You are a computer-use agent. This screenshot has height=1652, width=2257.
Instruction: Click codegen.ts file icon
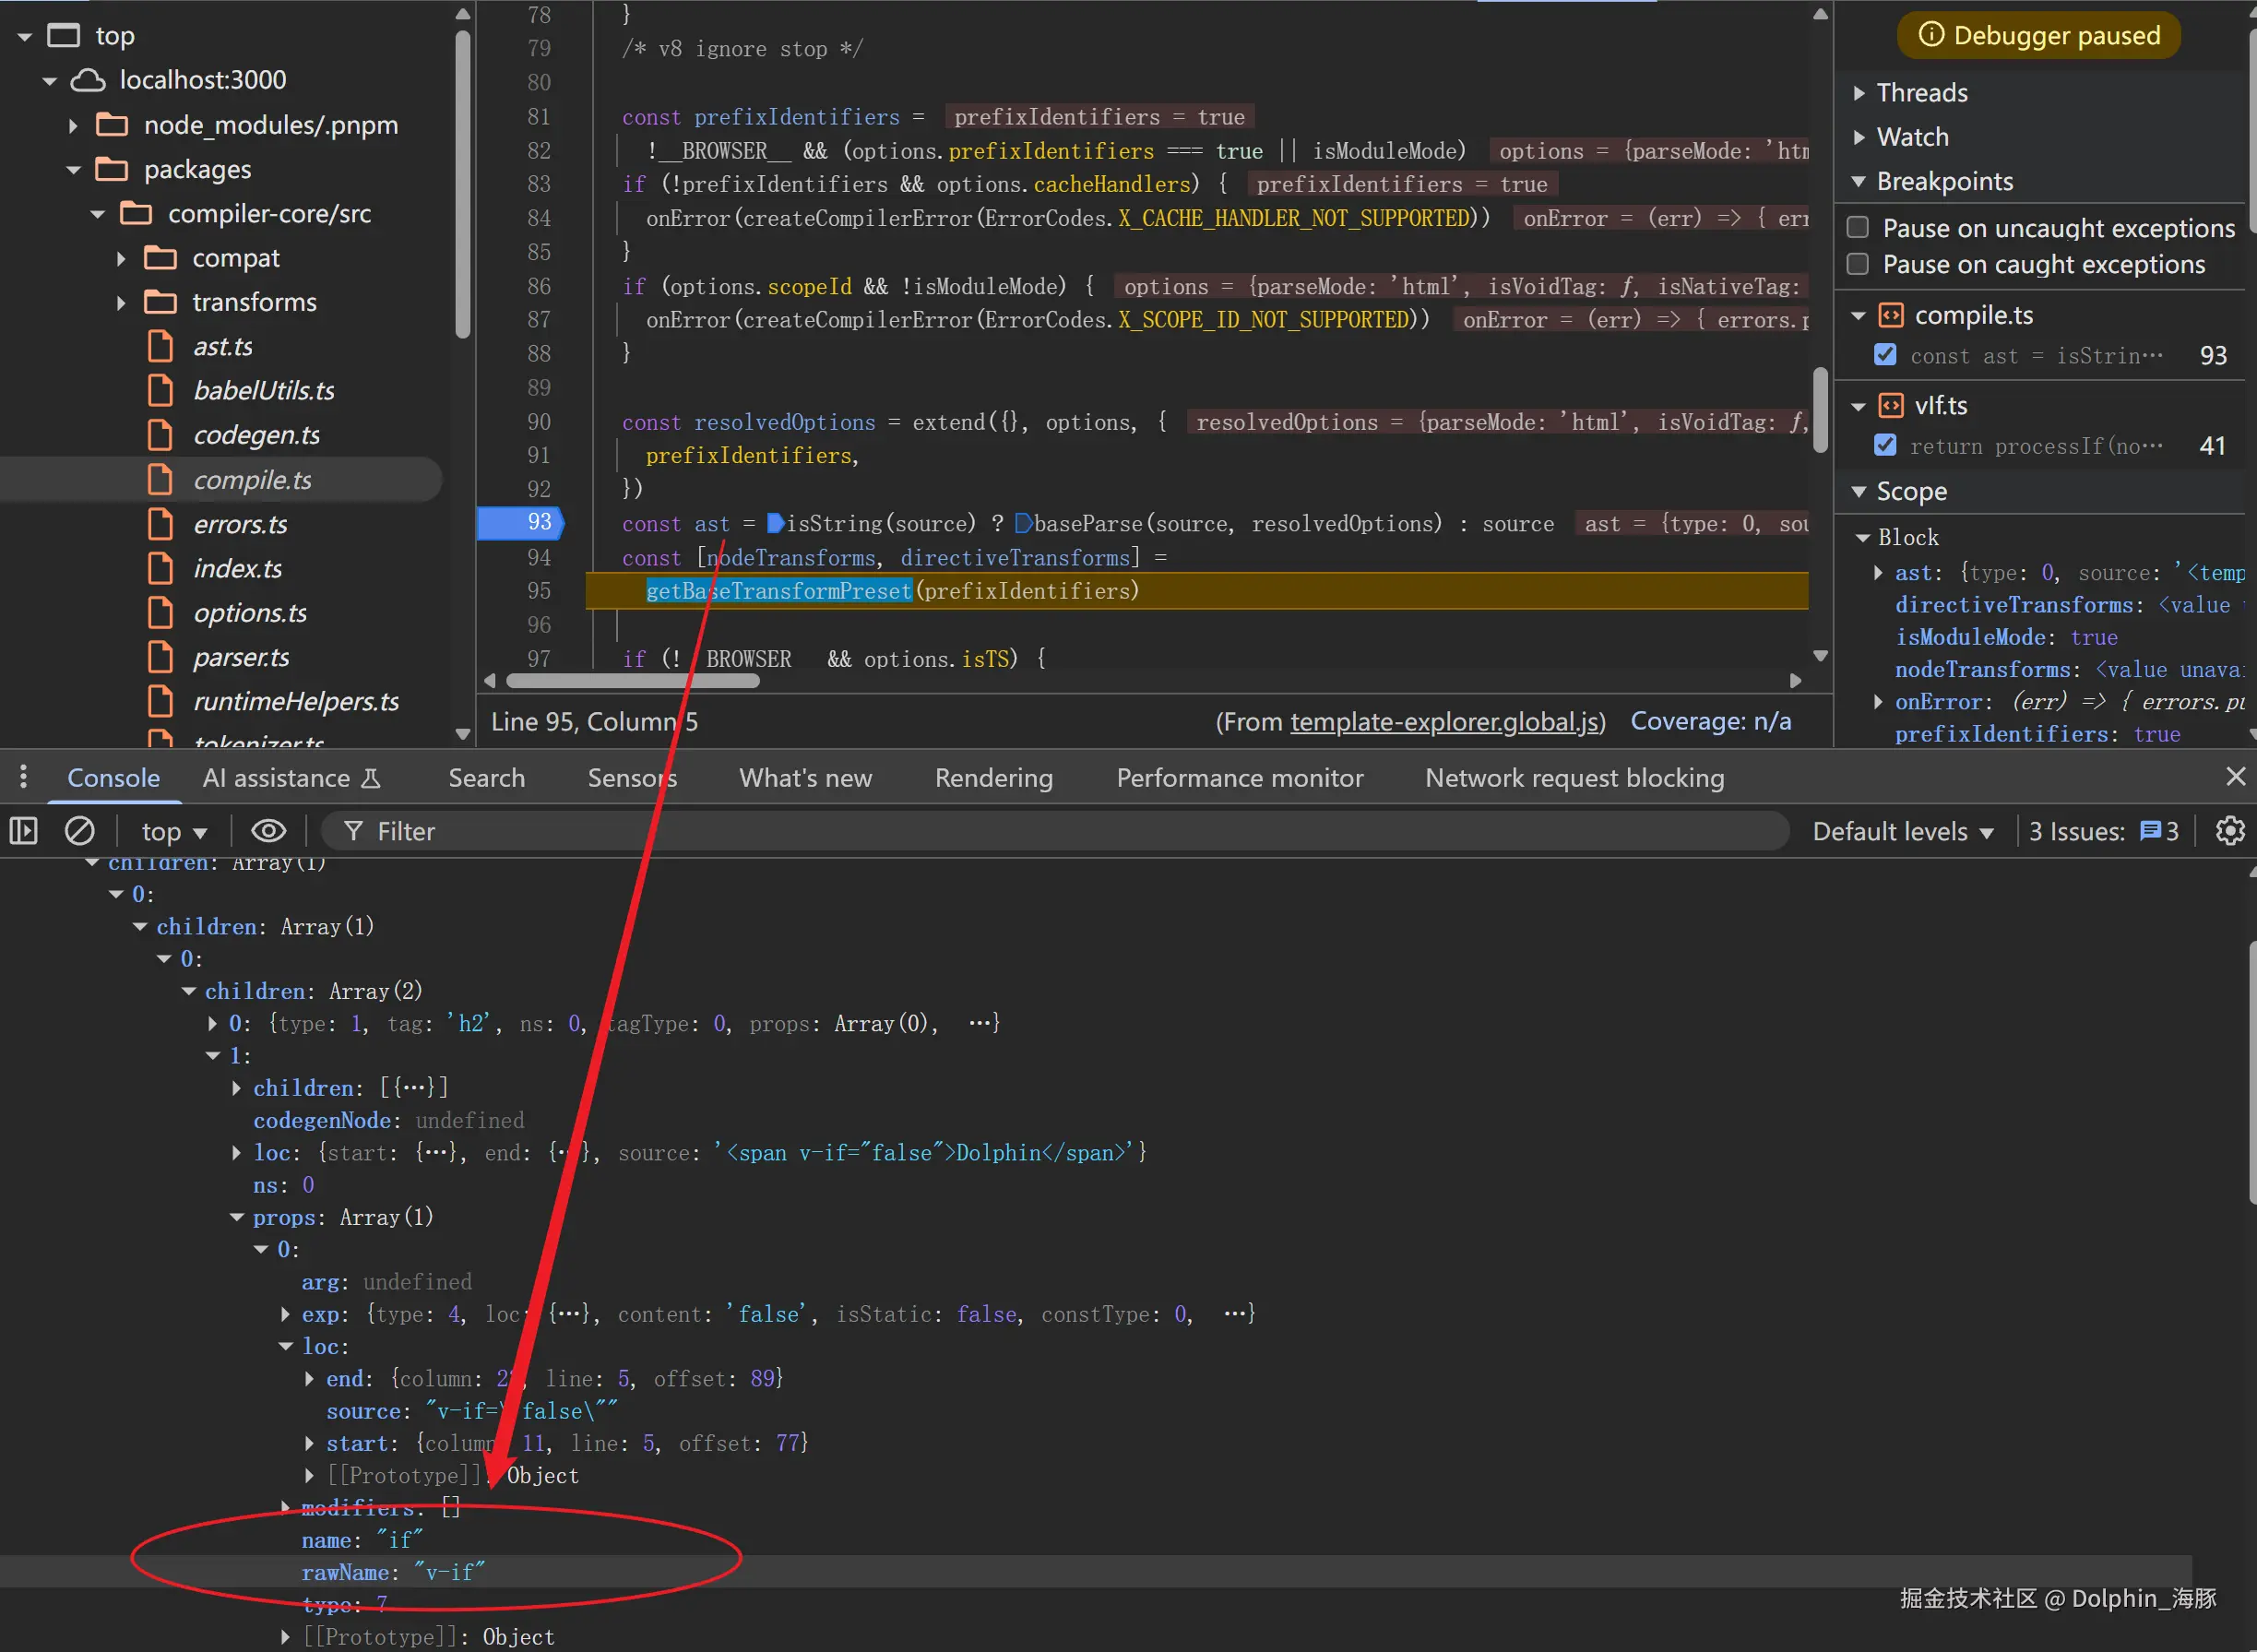click(x=160, y=435)
